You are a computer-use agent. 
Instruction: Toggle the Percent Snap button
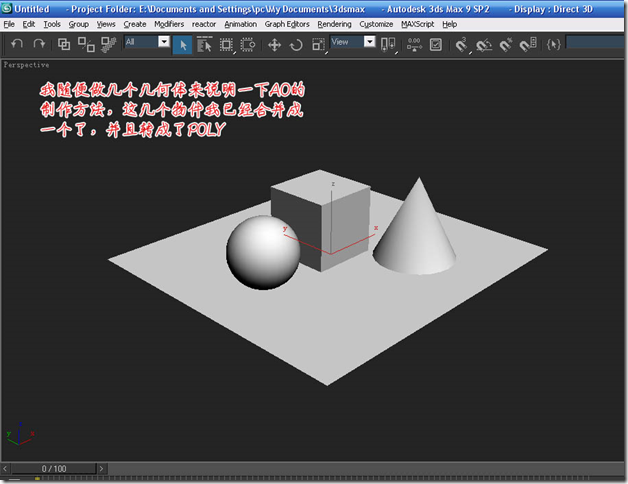pyautogui.click(x=506, y=44)
